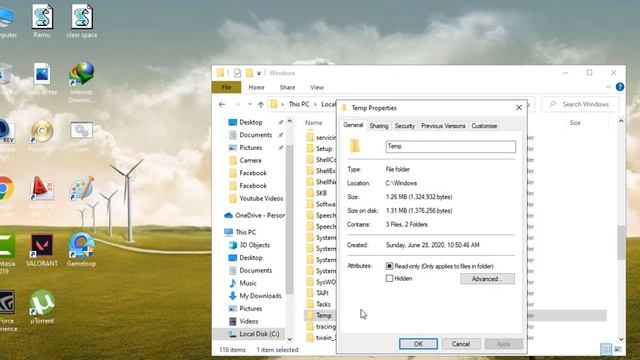This screenshot has width=640, height=360.
Task: Click the Help question mark icon in Explorer
Action: click(x=620, y=87)
